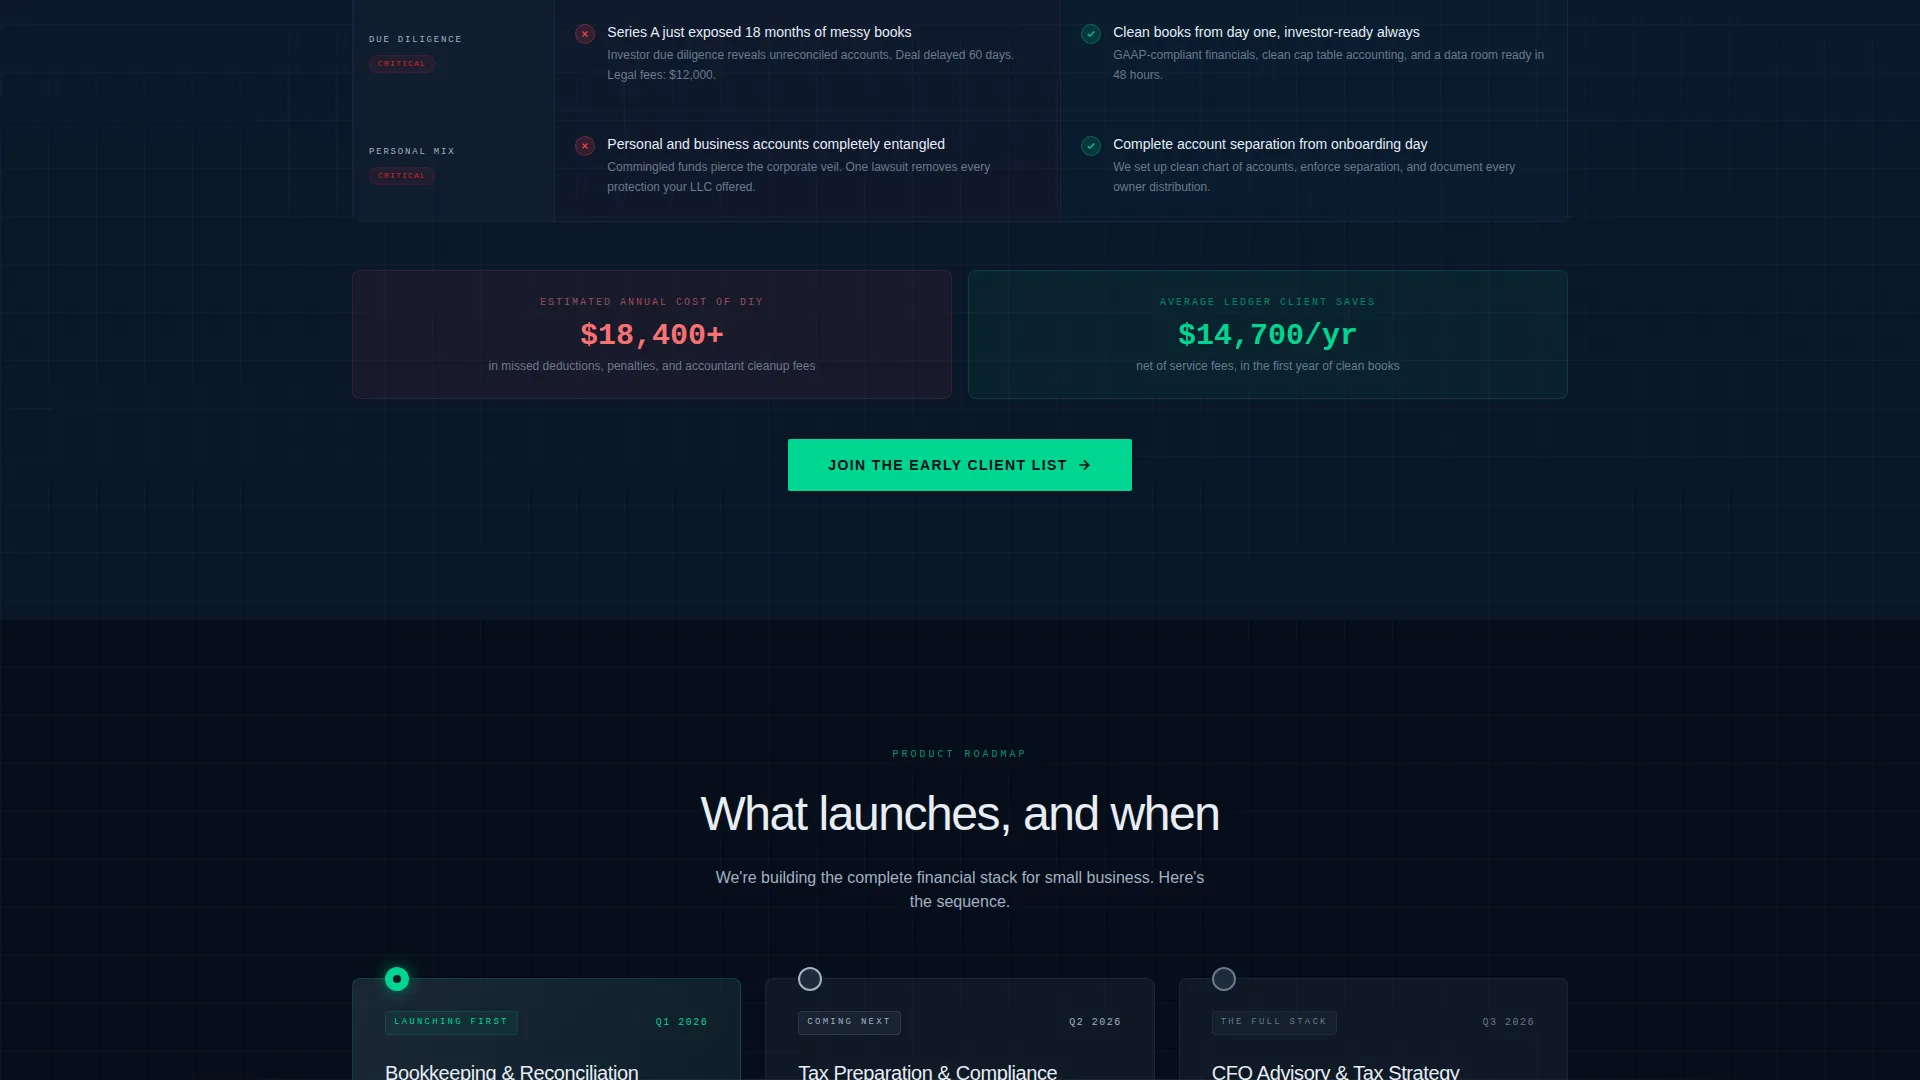Click the missed deductions and penalties caption
This screenshot has width=1920, height=1080.
(x=652, y=366)
